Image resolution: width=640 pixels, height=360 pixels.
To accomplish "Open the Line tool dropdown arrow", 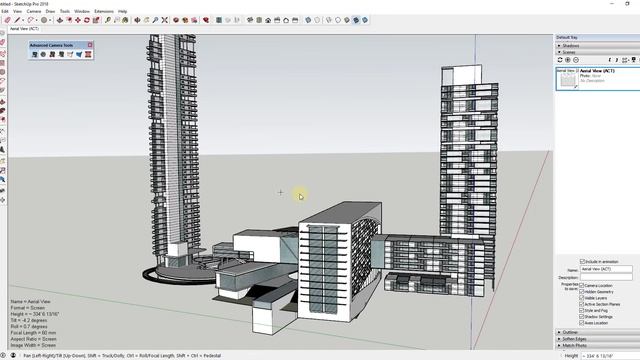I will tap(22, 20).
